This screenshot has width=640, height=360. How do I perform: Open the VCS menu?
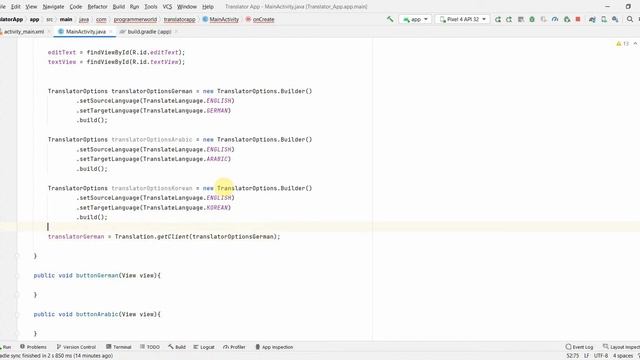[167, 7]
